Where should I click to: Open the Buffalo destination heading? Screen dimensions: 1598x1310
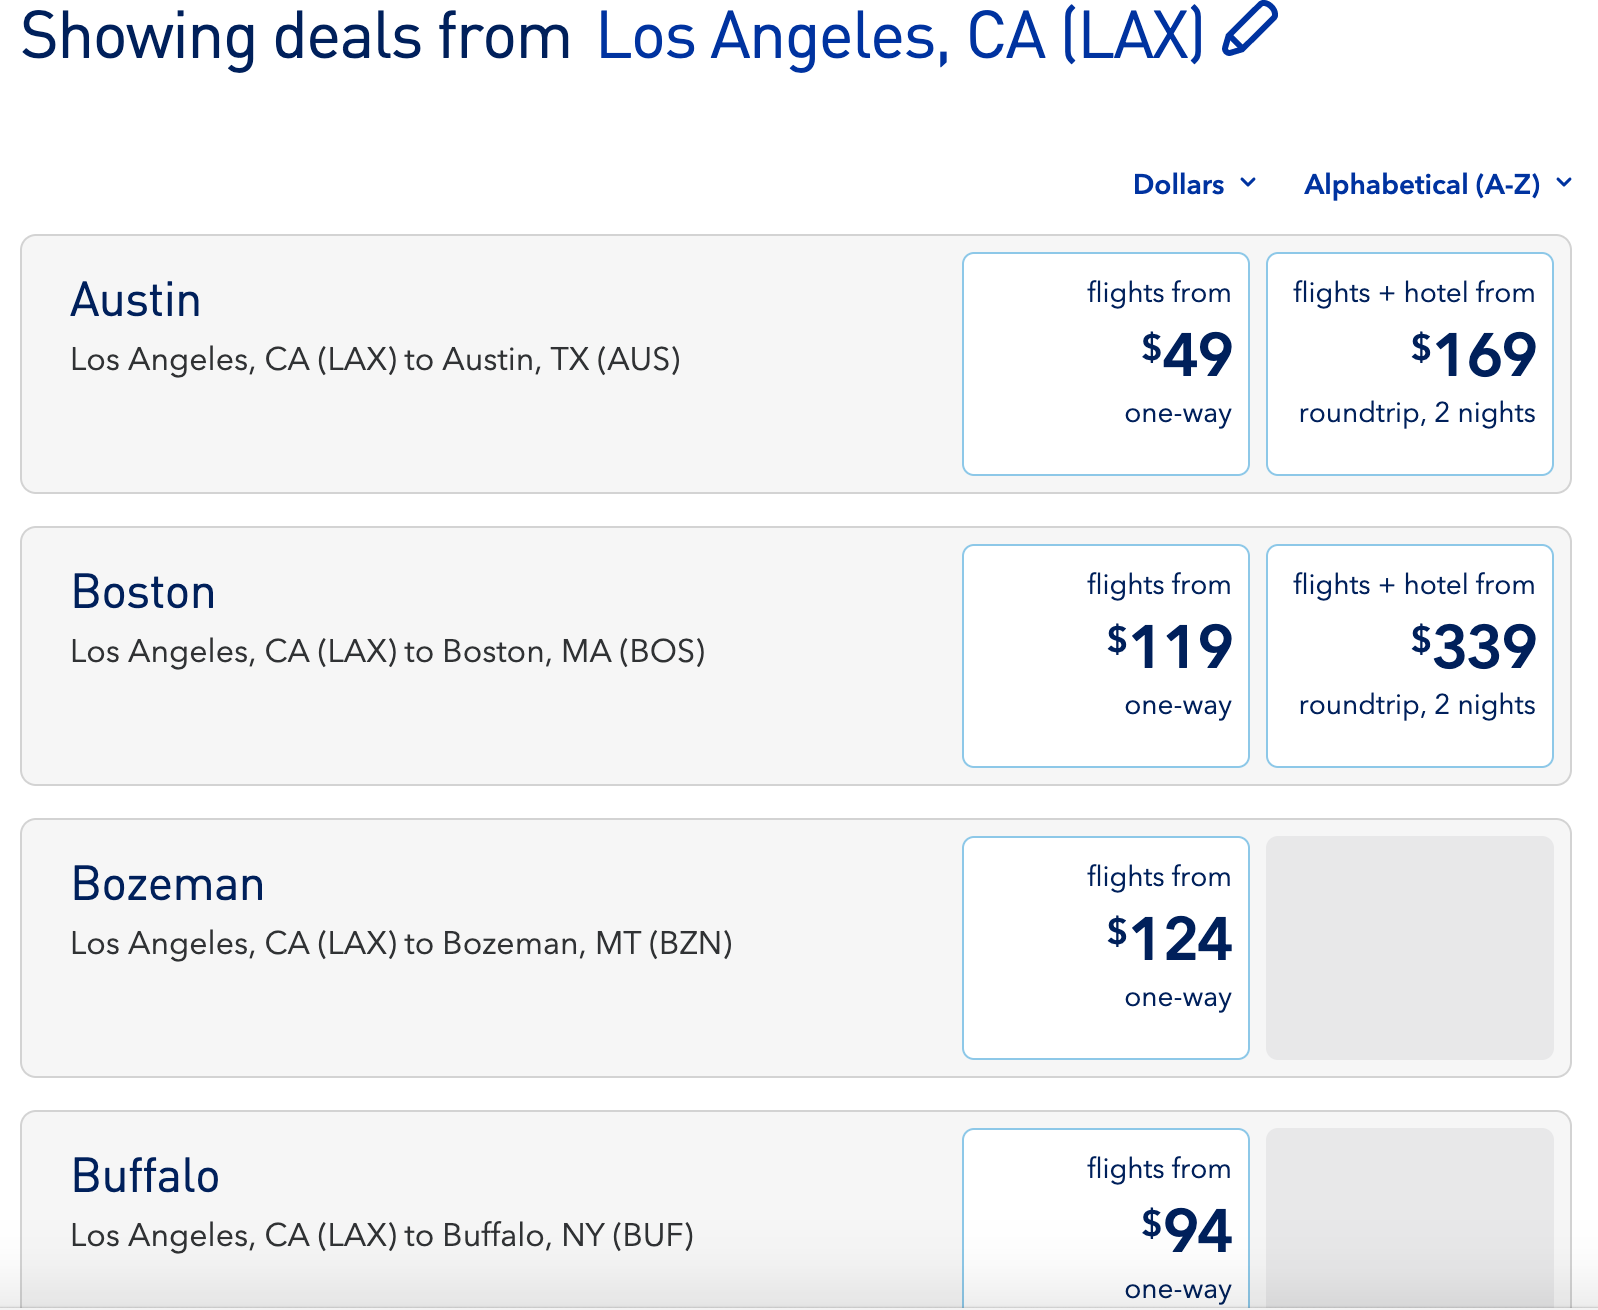(x=146, y=1176)
